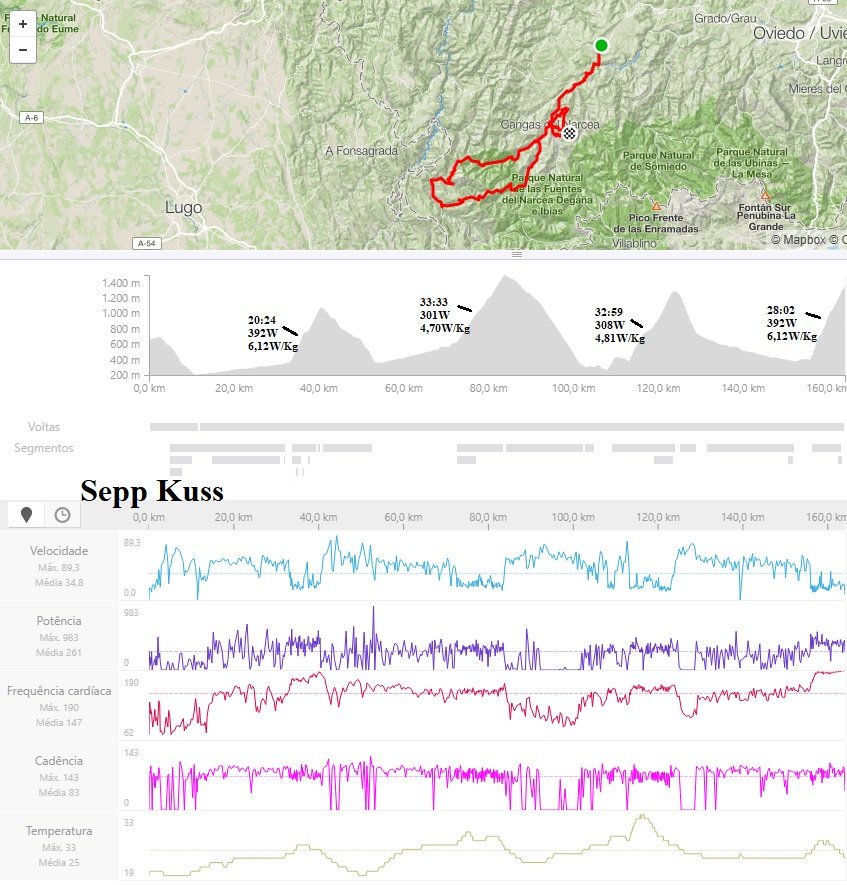Switch chart axis to distance pin
The height and width of the screenshot is (885, 847).
pyautogui.click(x=26, y=515)
